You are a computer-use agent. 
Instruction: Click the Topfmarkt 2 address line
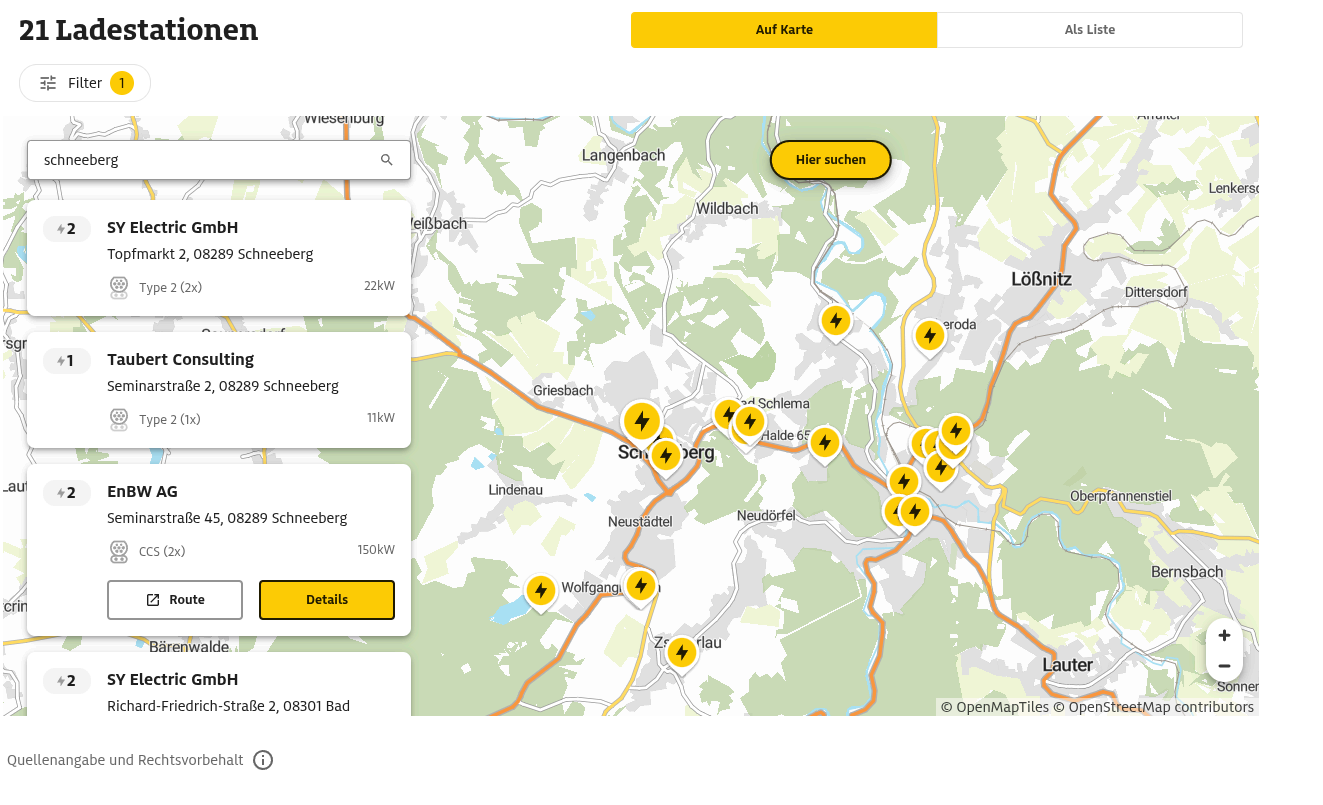click(x=210, y=254)
